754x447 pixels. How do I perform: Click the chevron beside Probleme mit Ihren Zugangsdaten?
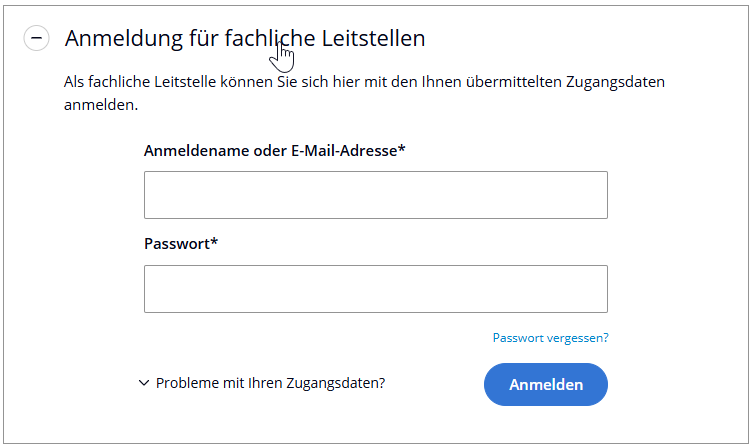coord(144,383)
